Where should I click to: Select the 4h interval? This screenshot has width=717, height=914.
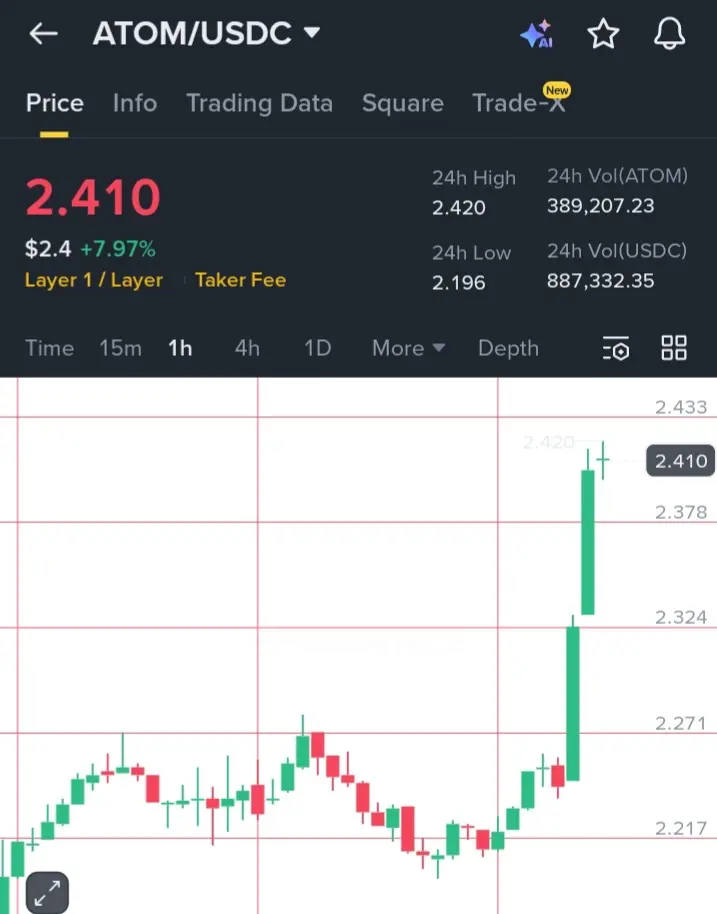click(247, 348)
